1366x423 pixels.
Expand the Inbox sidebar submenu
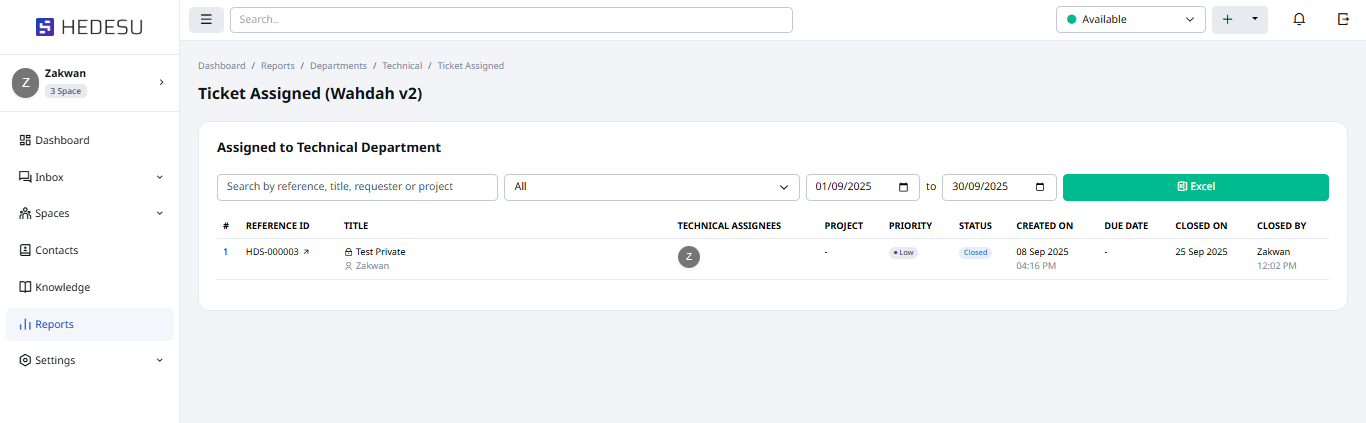[x=160, y=177]
